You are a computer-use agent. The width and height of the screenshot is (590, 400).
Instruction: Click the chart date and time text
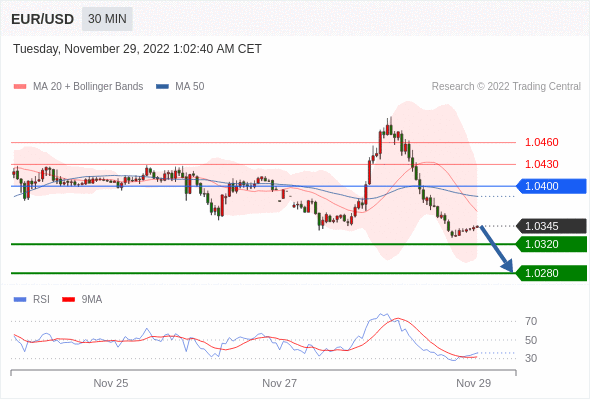(137, 49)
